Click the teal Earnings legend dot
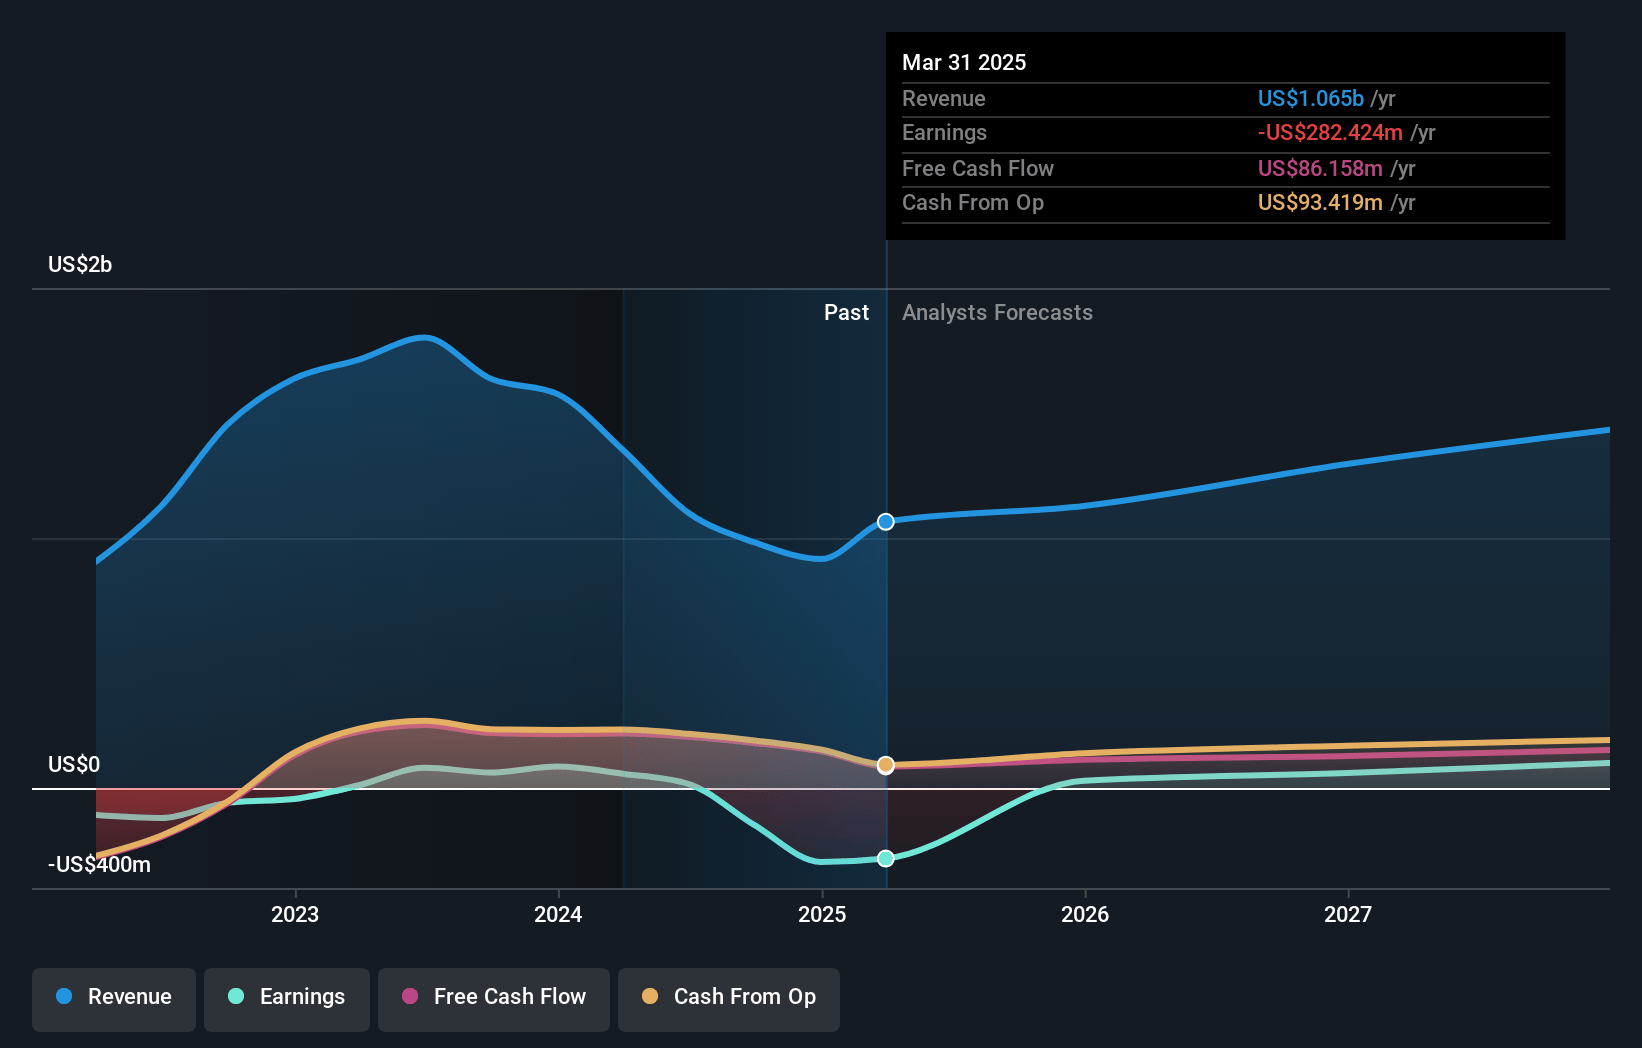The image size is (1642, 1048). 236,996
